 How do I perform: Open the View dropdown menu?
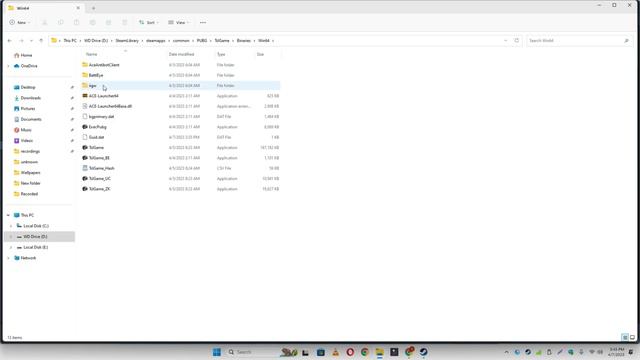point(179,22)
